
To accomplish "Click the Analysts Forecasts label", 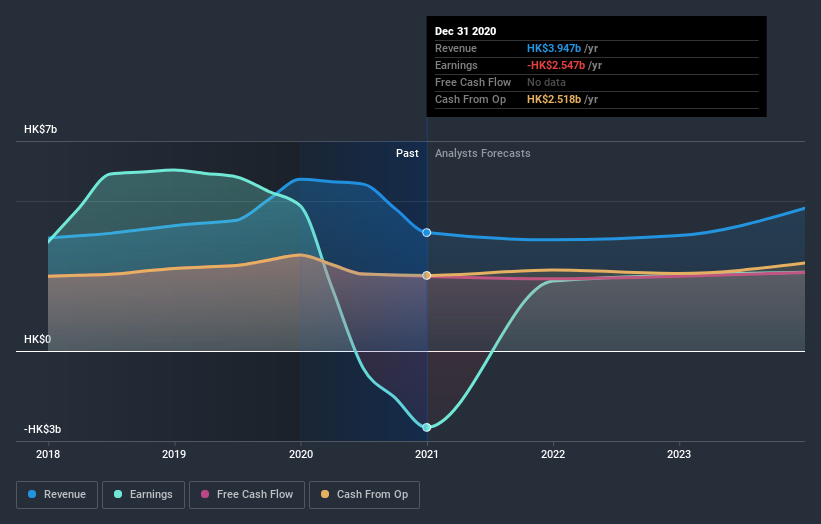I will tap(483, 153).
